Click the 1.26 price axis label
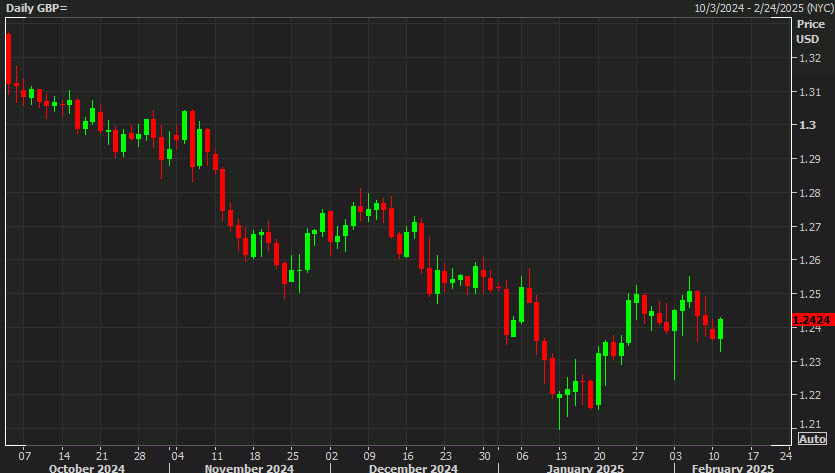Viewport: 835px width, 473px height. pyautogui.click(x=809, y=260)
